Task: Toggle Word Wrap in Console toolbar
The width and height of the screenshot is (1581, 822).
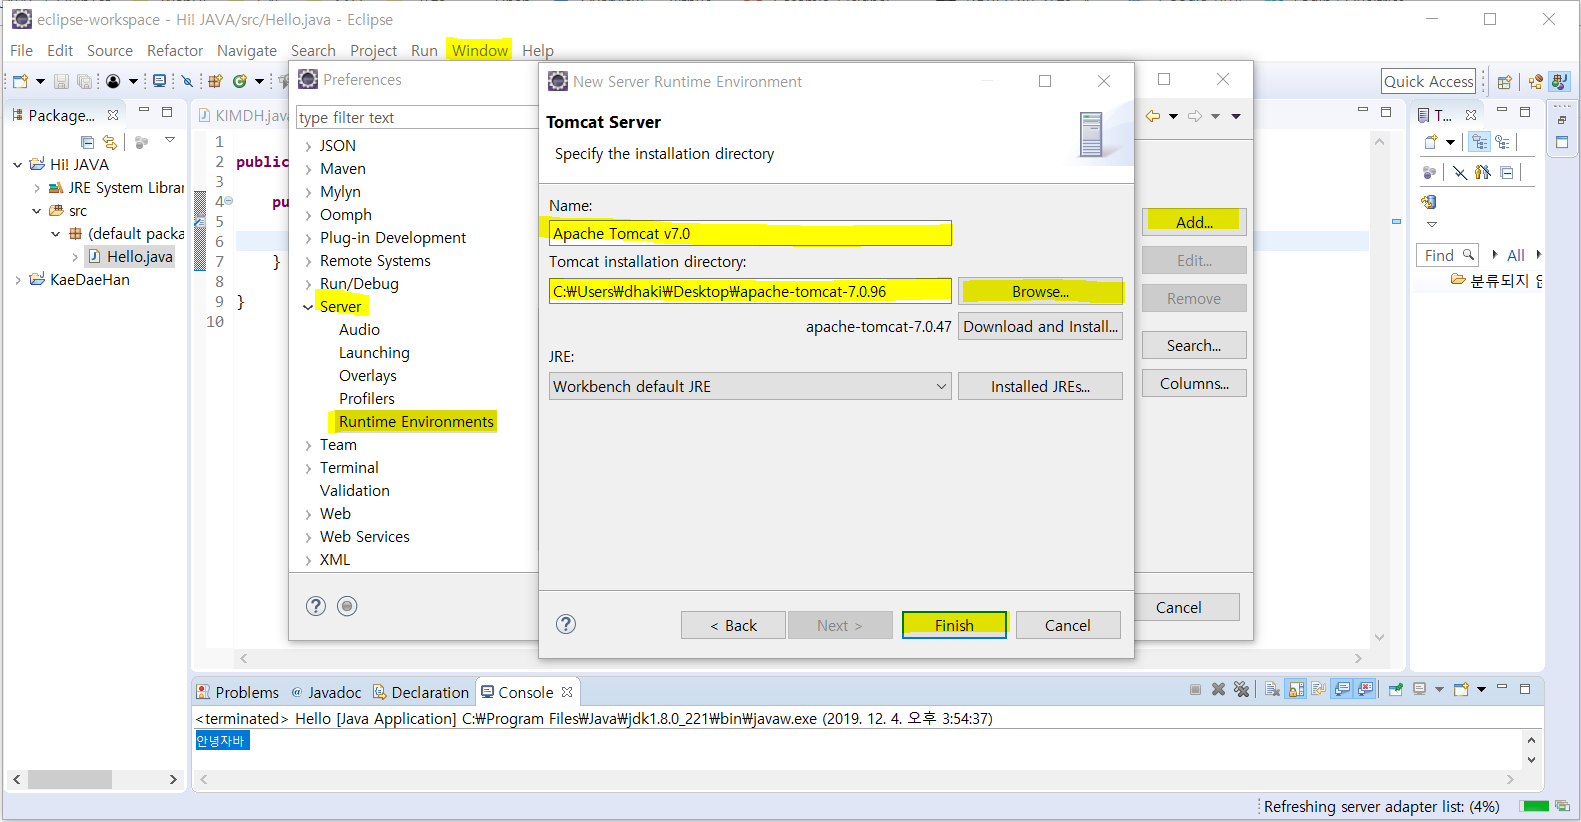Action: (1318, 689)
